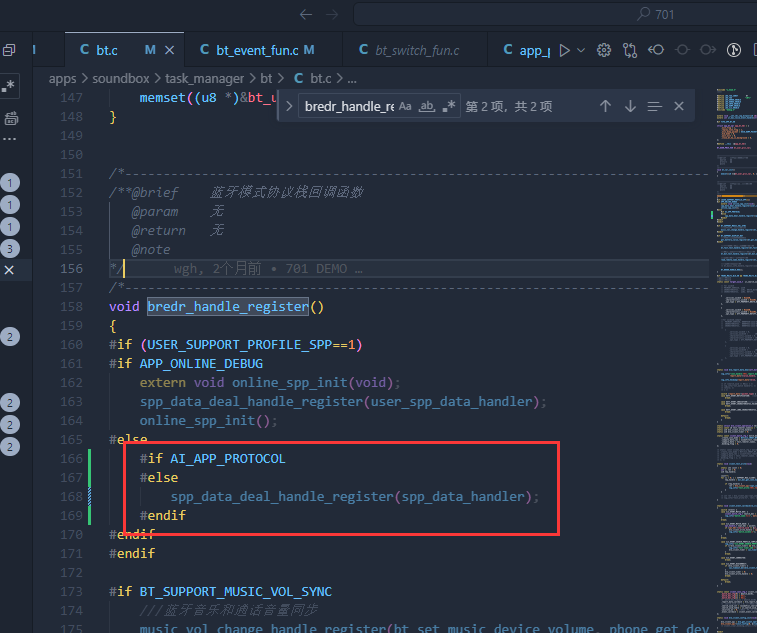Click the minimap code overview on the right
The height and width of the screenshot is (633, 757).
tap(736, 360)
